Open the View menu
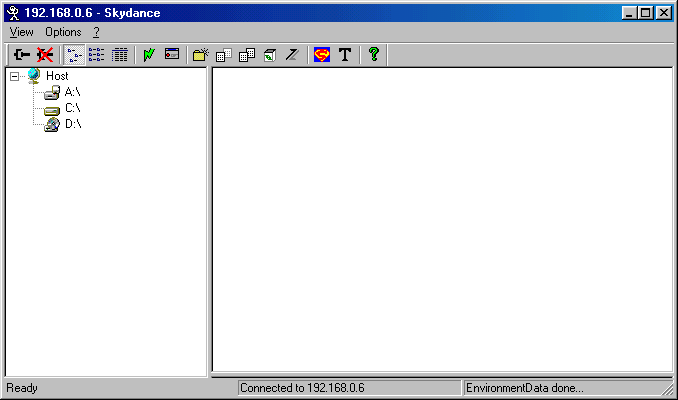The image size is (678, 400). [x=21, y=32]
